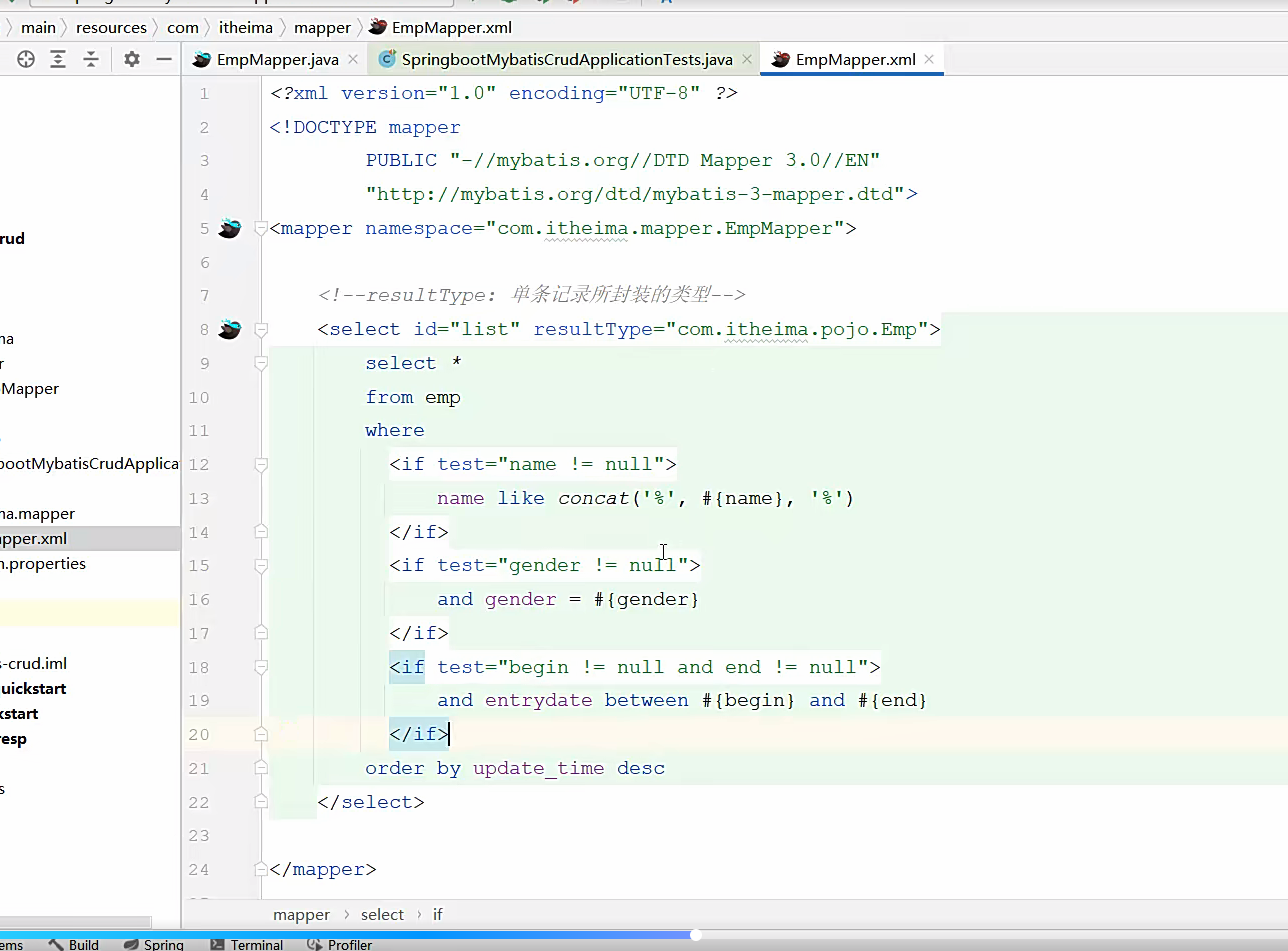Select the 'na.mapper' package in project tree
1288x951 pixels.
coord(38,513)
